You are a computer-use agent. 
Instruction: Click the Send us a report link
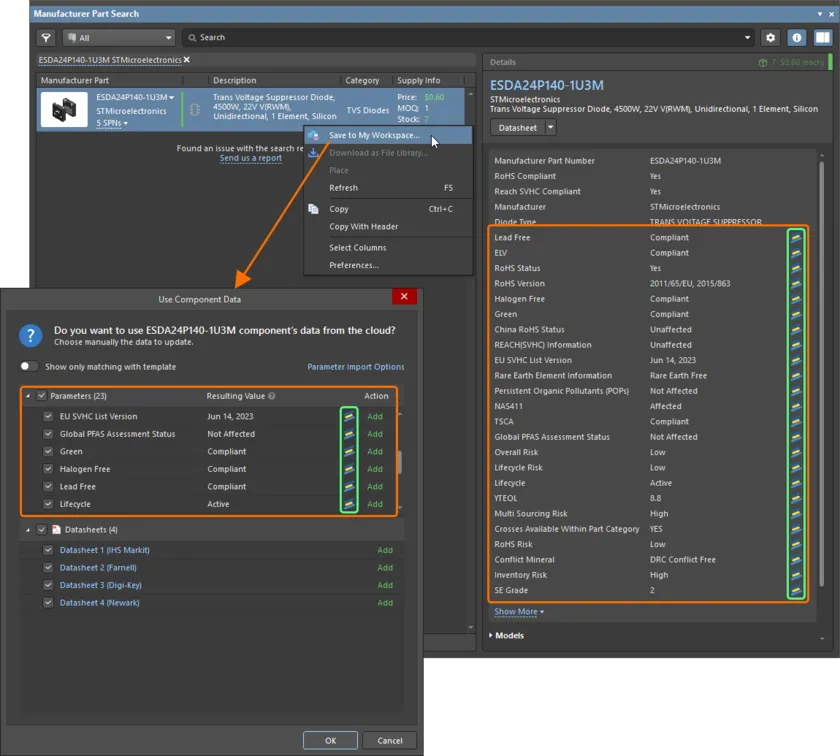pyautogui.click(x=251, y=158)
